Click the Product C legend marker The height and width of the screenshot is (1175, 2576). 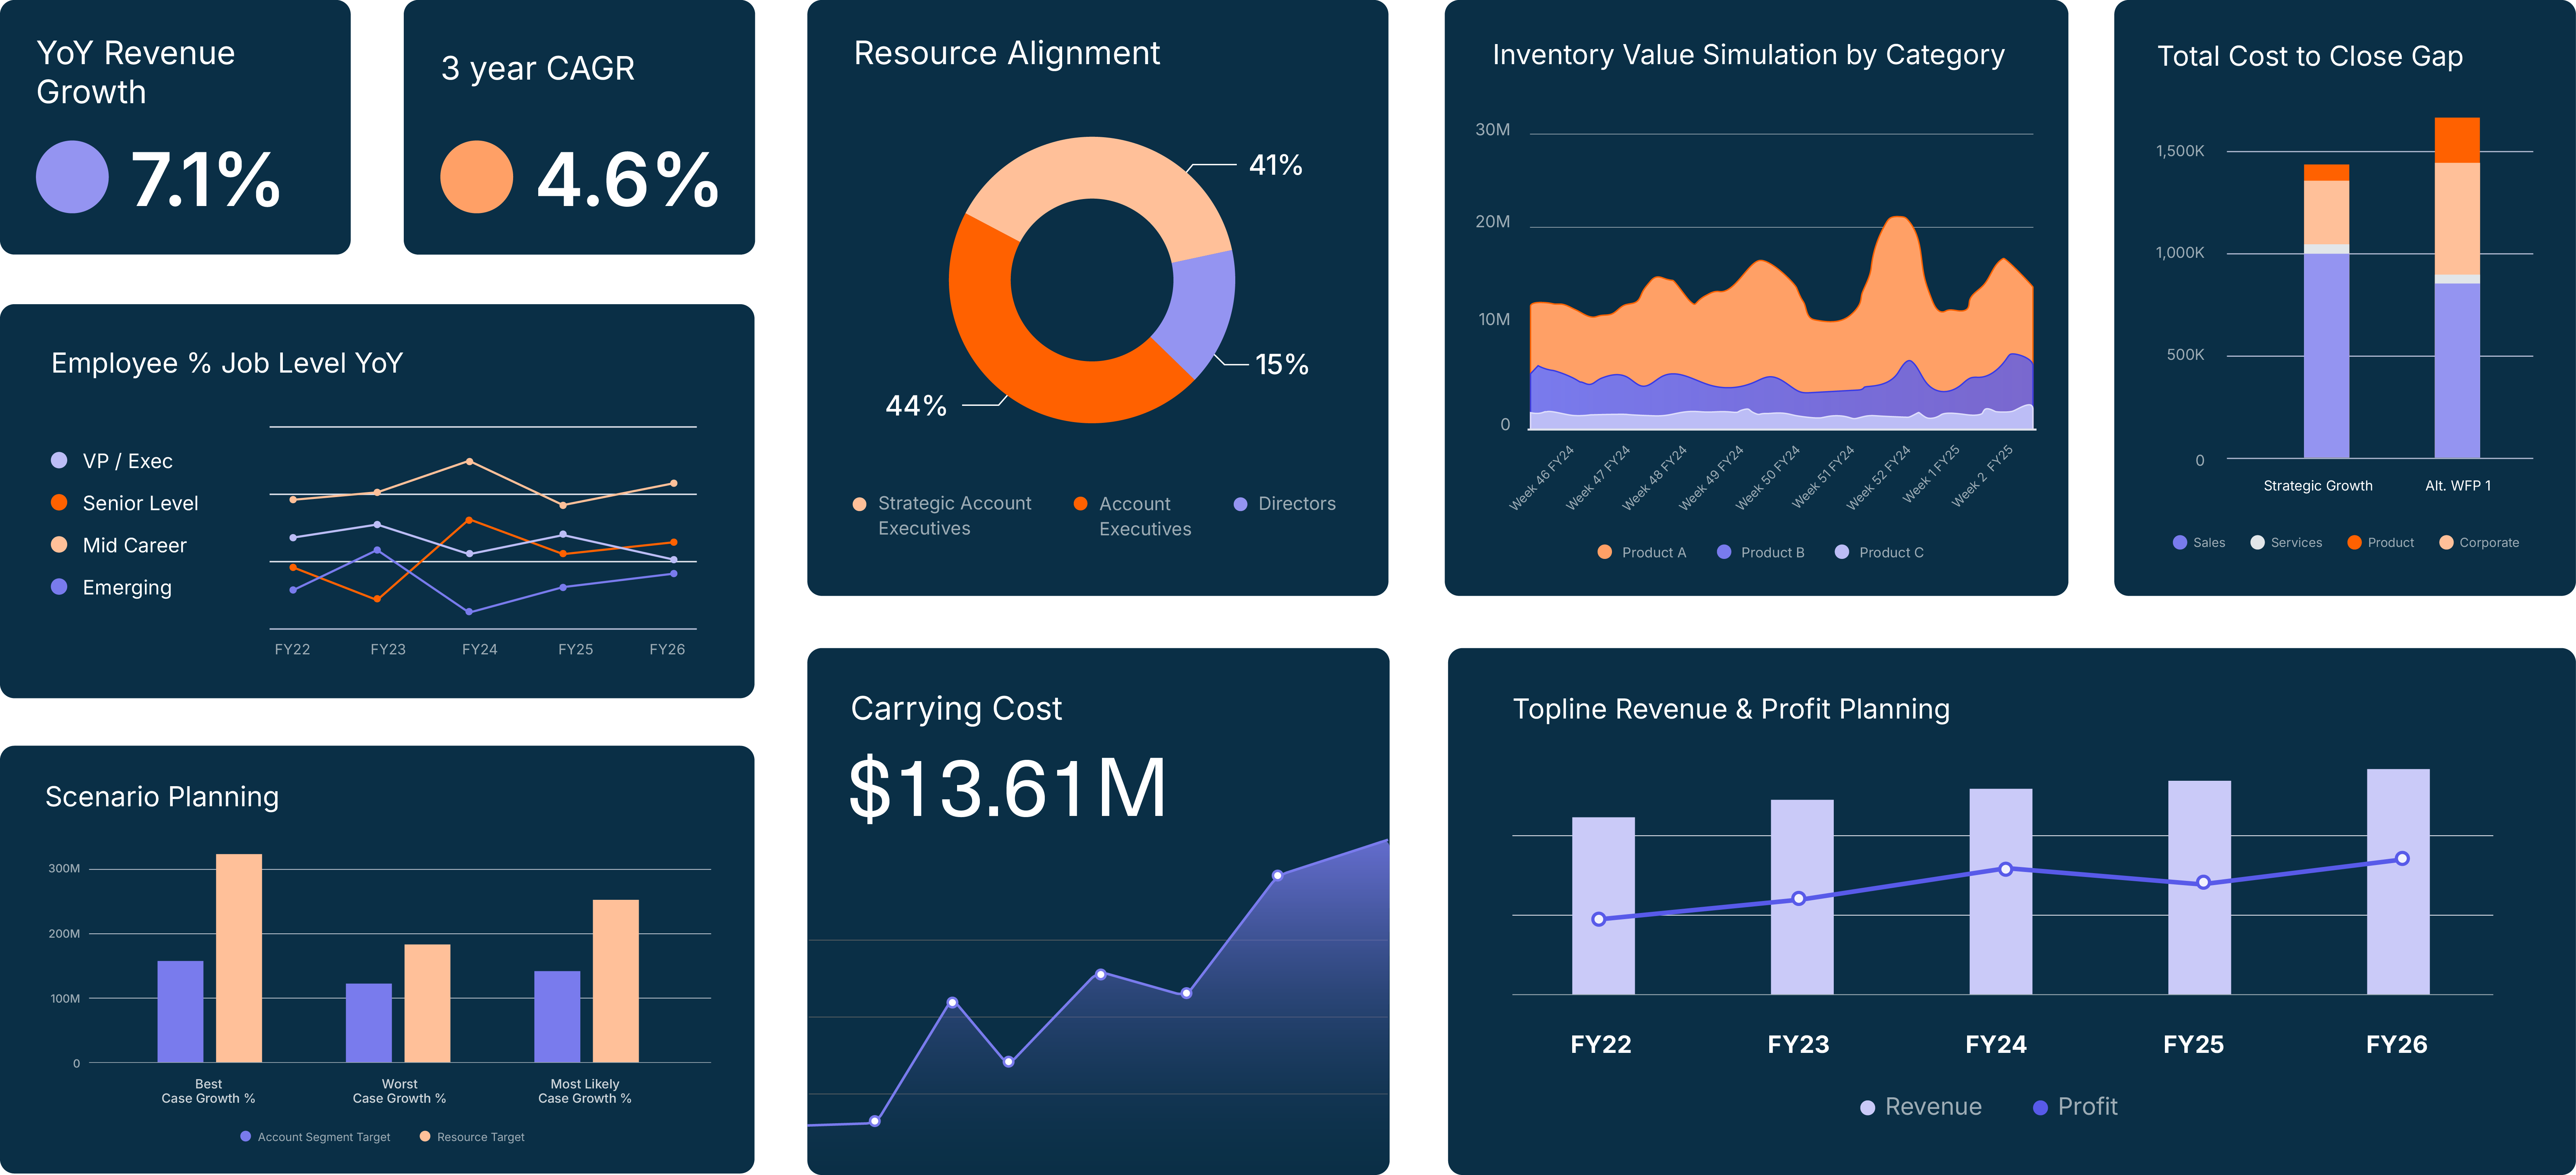coord(1841,552)
